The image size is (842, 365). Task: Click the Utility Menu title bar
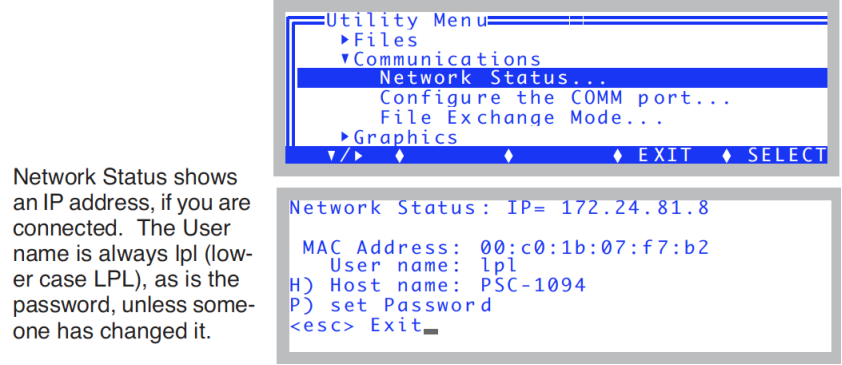coord(407,20)
